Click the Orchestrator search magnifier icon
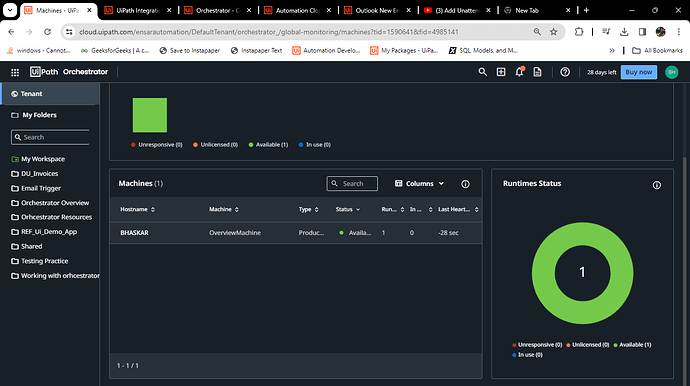The width and height of the screenshot is (690, 386). pos(483,72)
